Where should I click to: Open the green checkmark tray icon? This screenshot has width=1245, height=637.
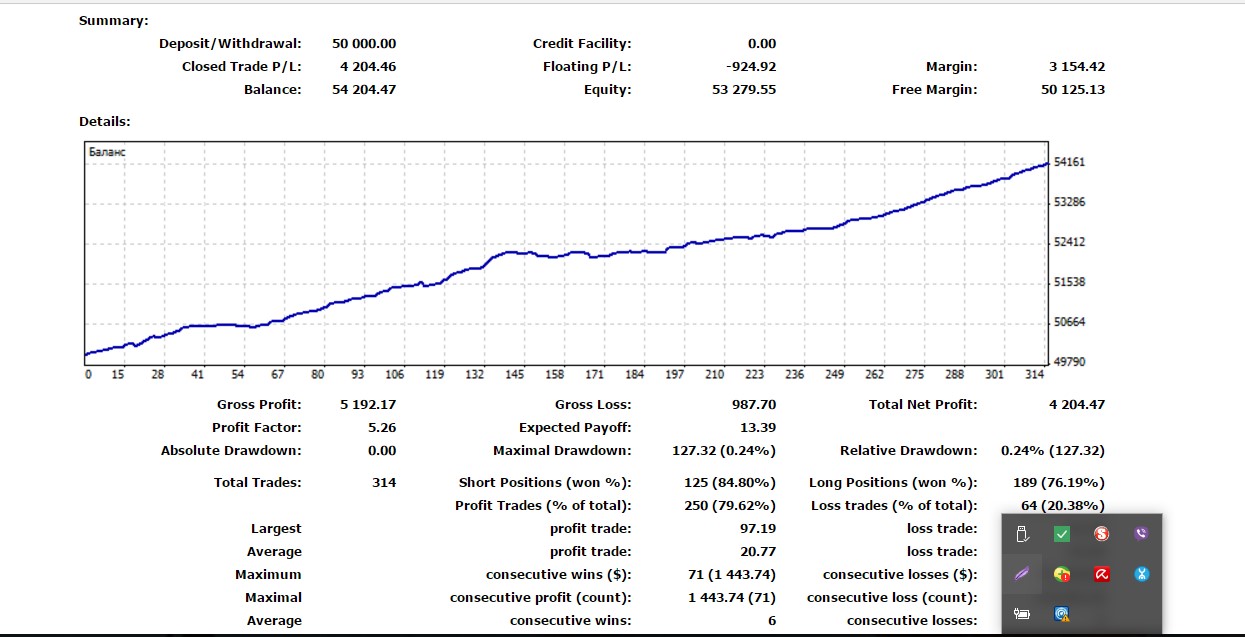tap(1062, 534)
